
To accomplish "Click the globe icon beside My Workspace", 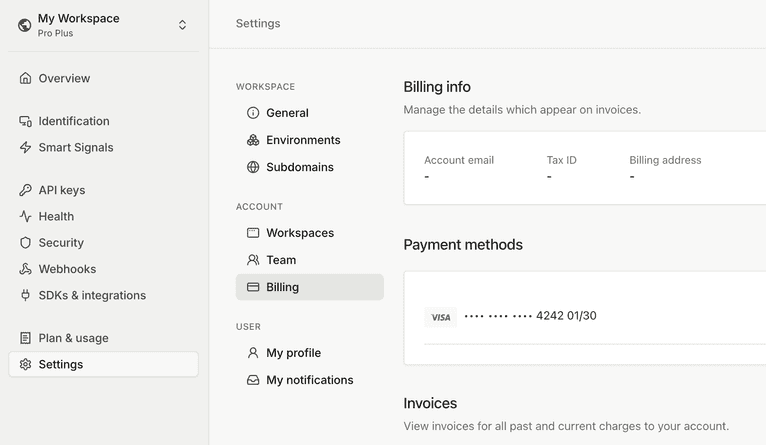I will click(x=25, y=25).
